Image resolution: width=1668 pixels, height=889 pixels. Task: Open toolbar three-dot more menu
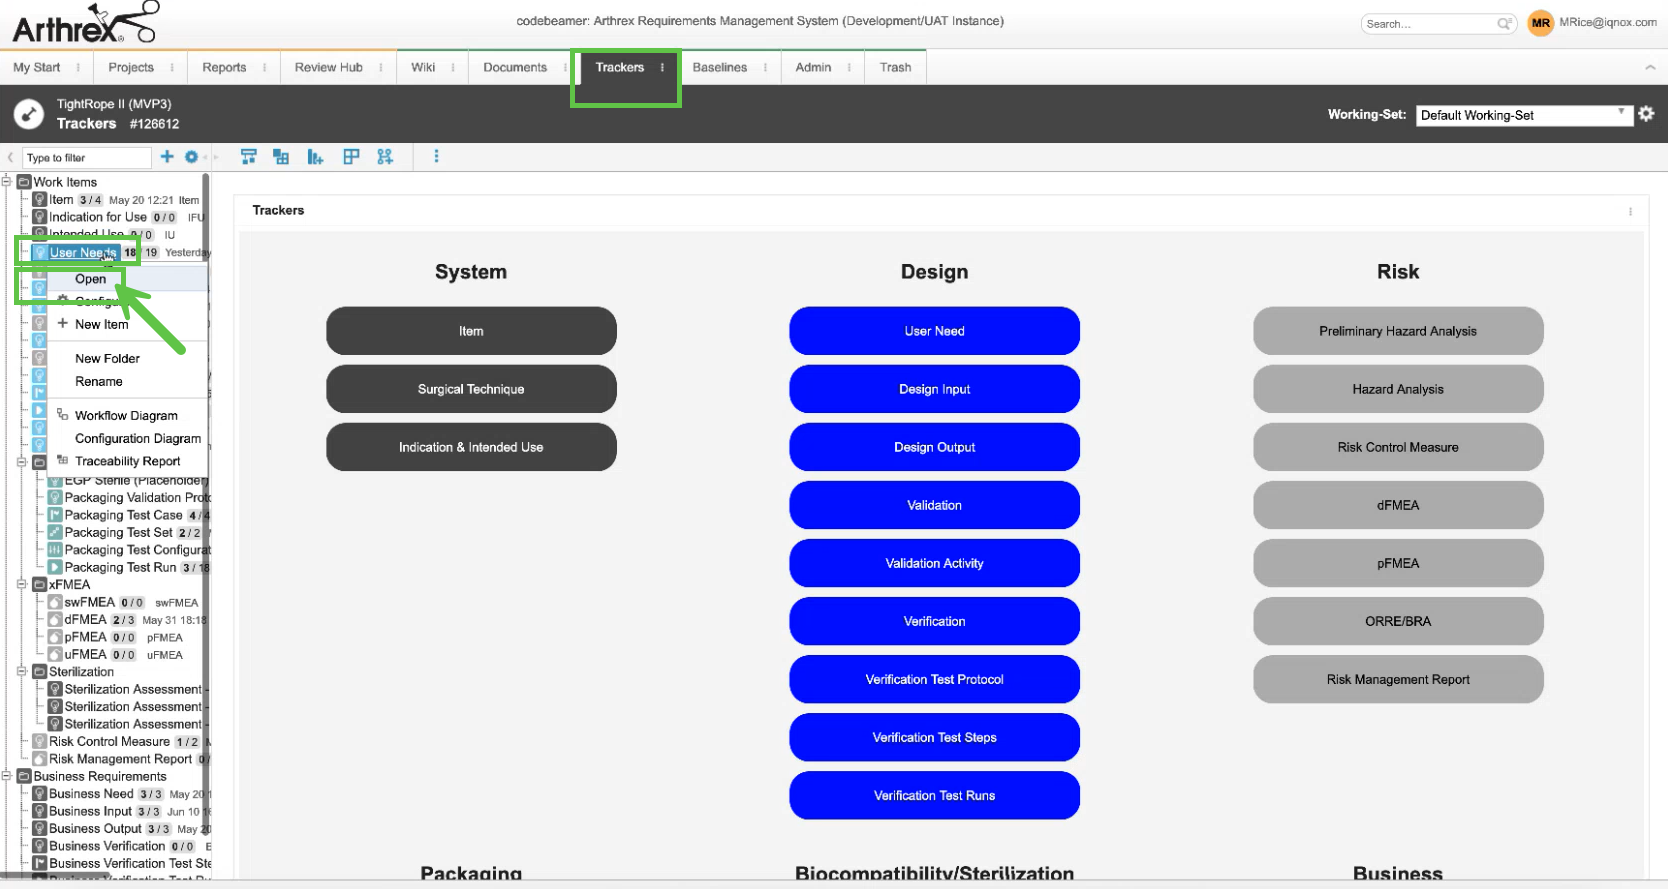coord(436,157)
